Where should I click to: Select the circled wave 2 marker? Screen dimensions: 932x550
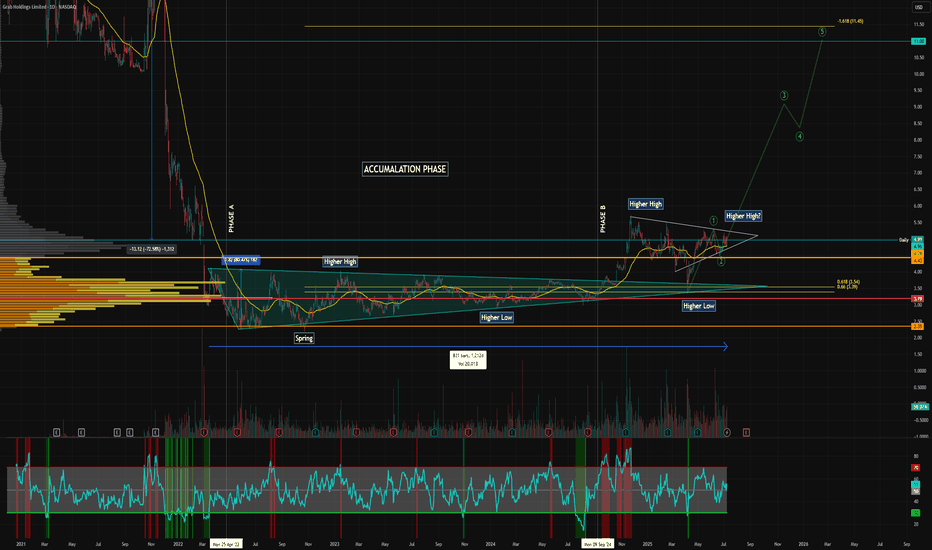coord(720,261)
